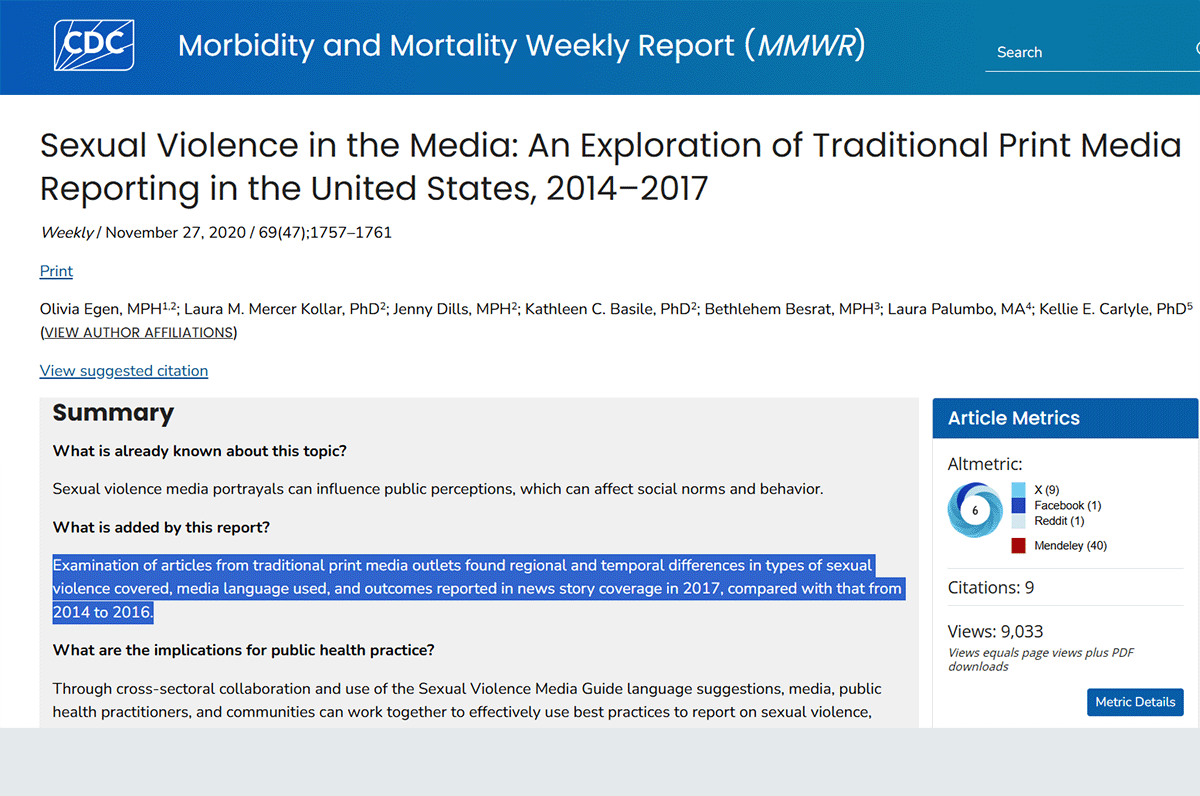Open the Metric Details button
This screenshot has height=796, width=1200.
1135,702
